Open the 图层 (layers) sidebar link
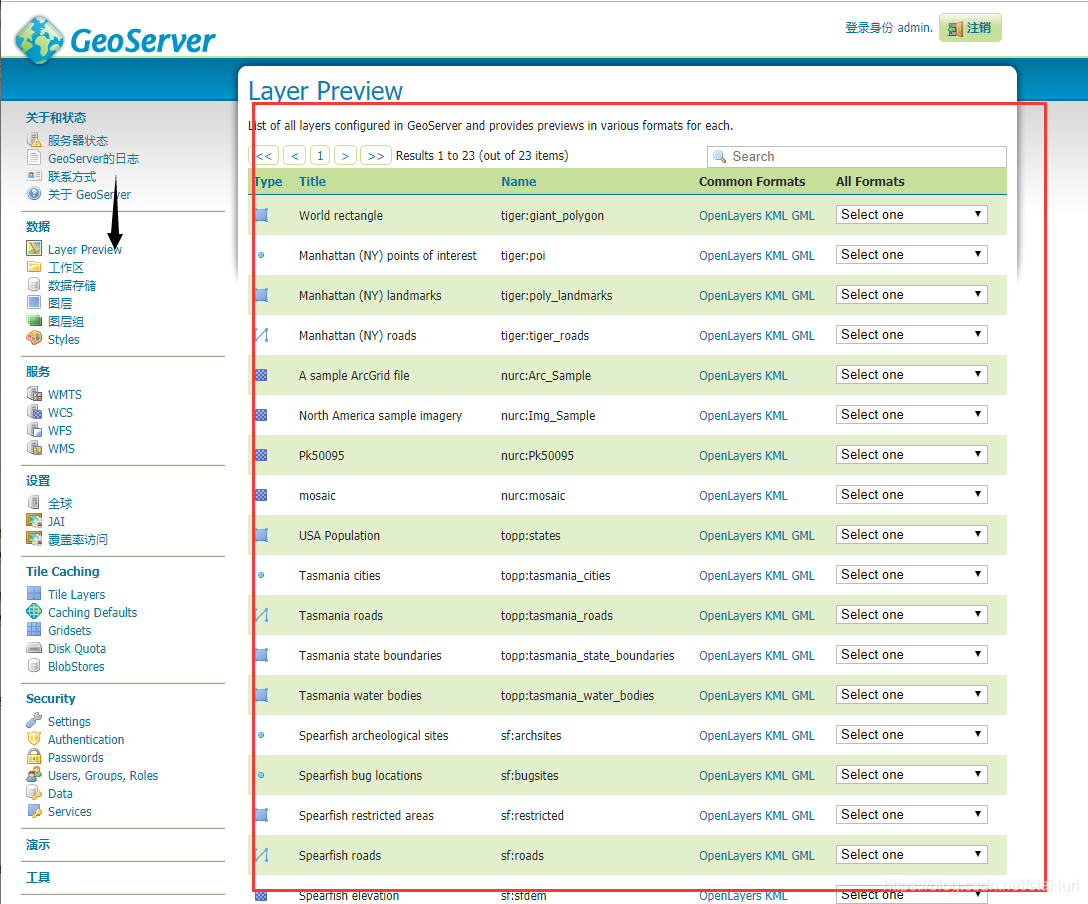 (x=60, y=303)
